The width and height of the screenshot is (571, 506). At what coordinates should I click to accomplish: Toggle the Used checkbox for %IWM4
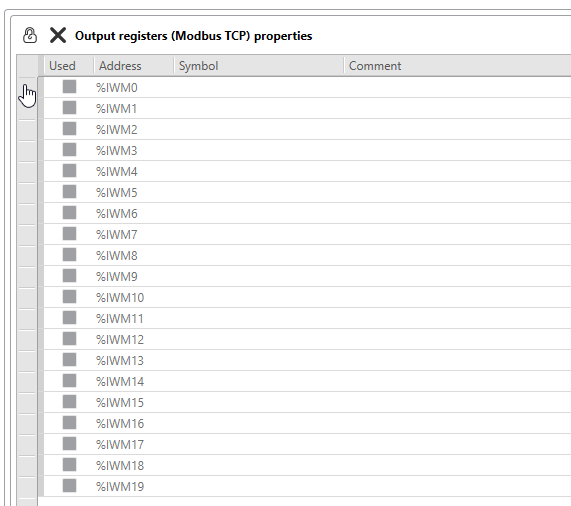pos(69,171)
